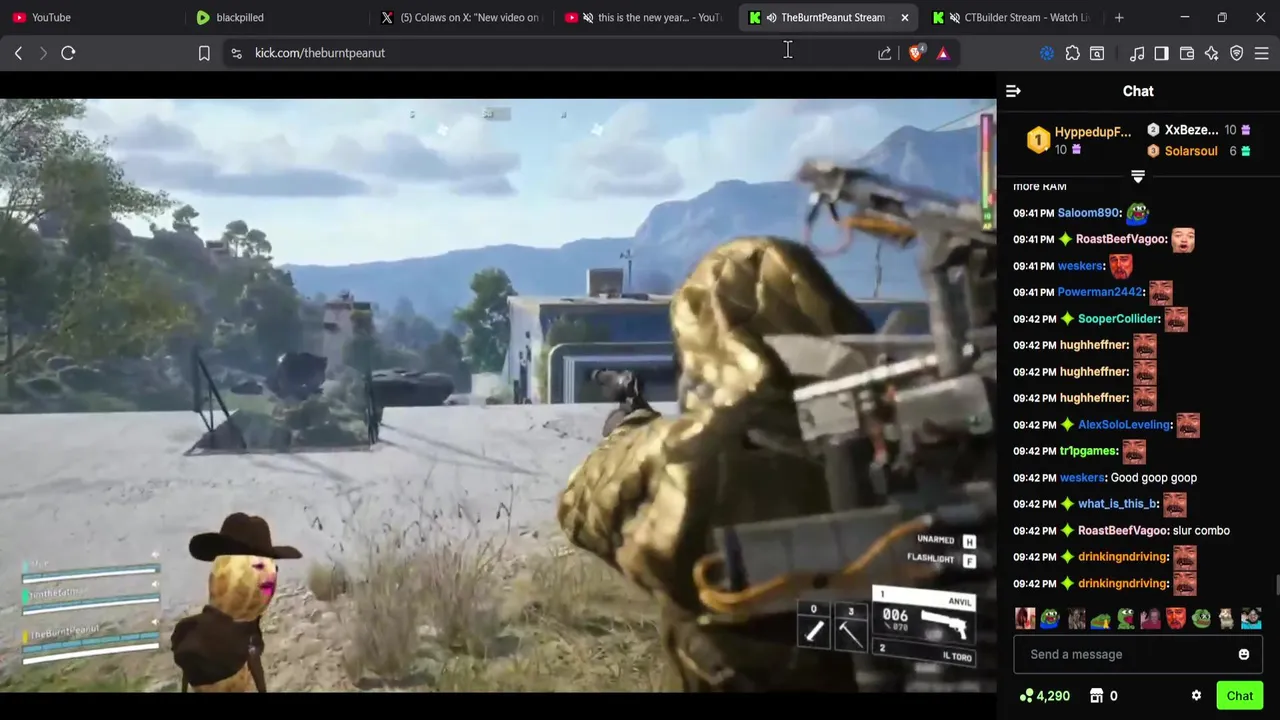Click the 'Good goop goop' chat message

pyautogui.click(x=1154, y=478)
